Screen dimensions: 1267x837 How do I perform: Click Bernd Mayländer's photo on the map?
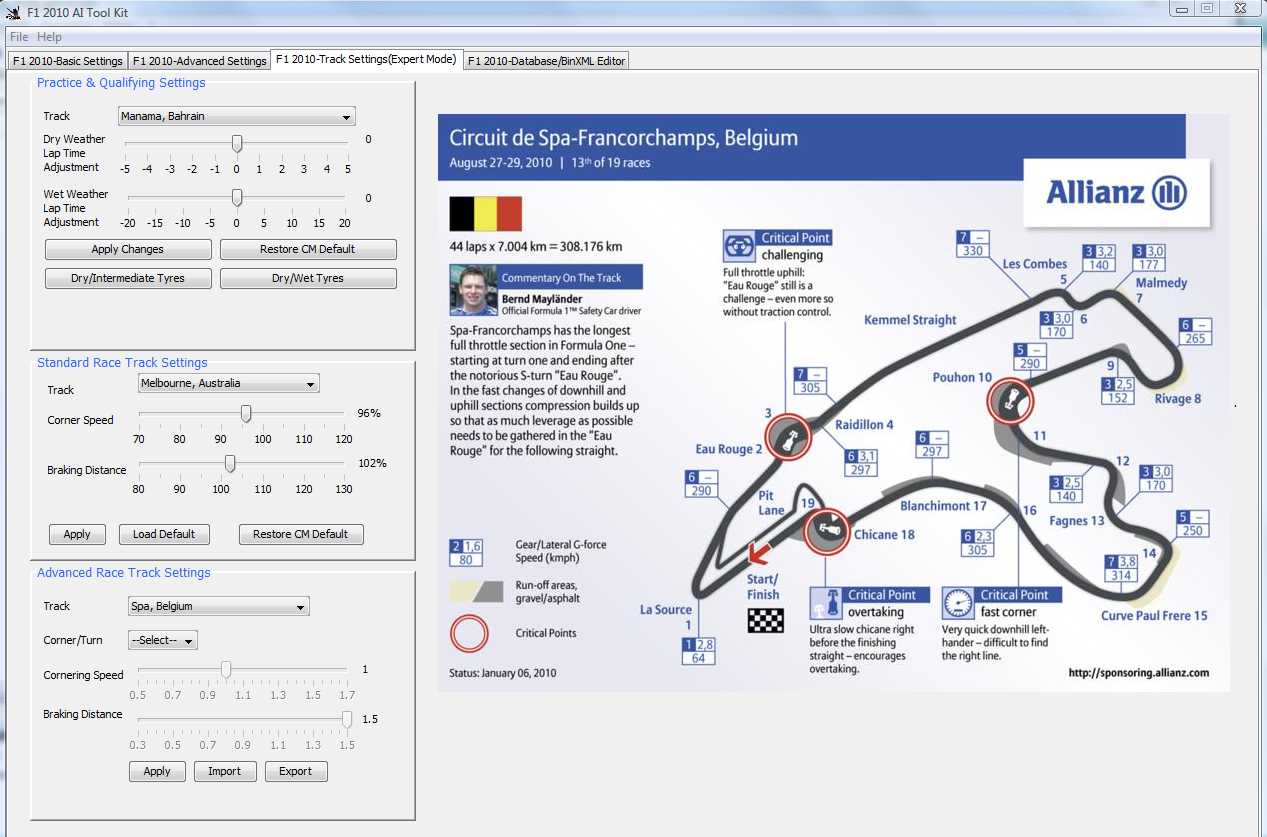coord(472,291)
